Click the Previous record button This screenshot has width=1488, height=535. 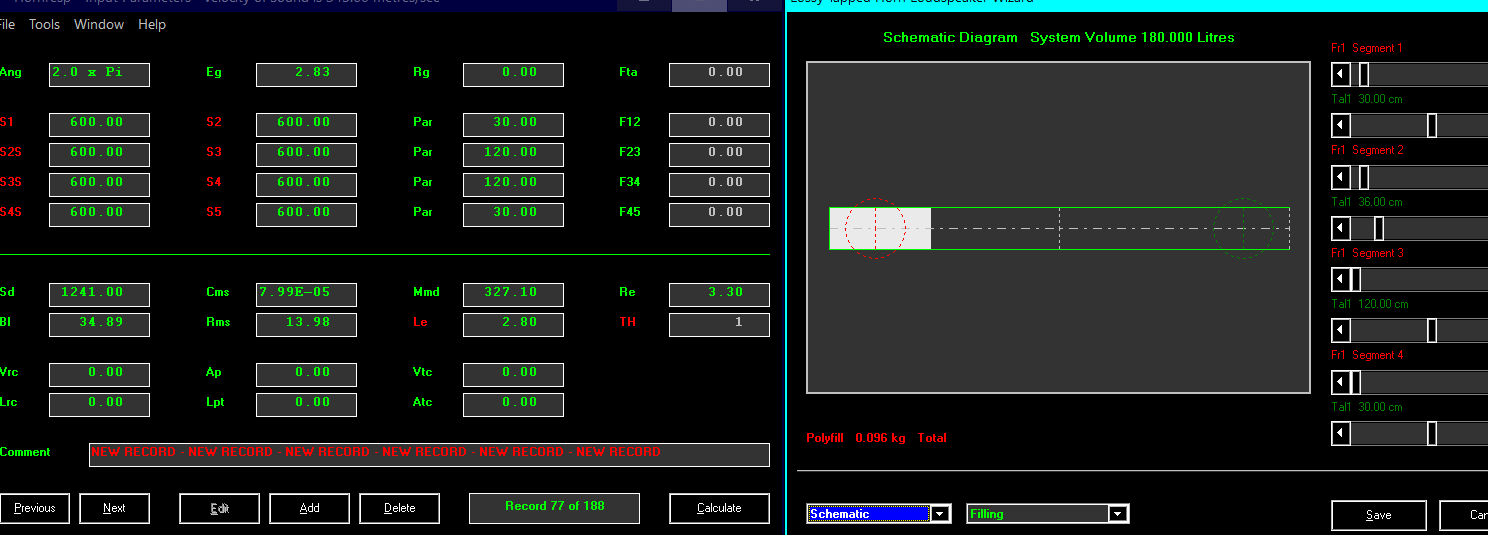pos(35,508)
